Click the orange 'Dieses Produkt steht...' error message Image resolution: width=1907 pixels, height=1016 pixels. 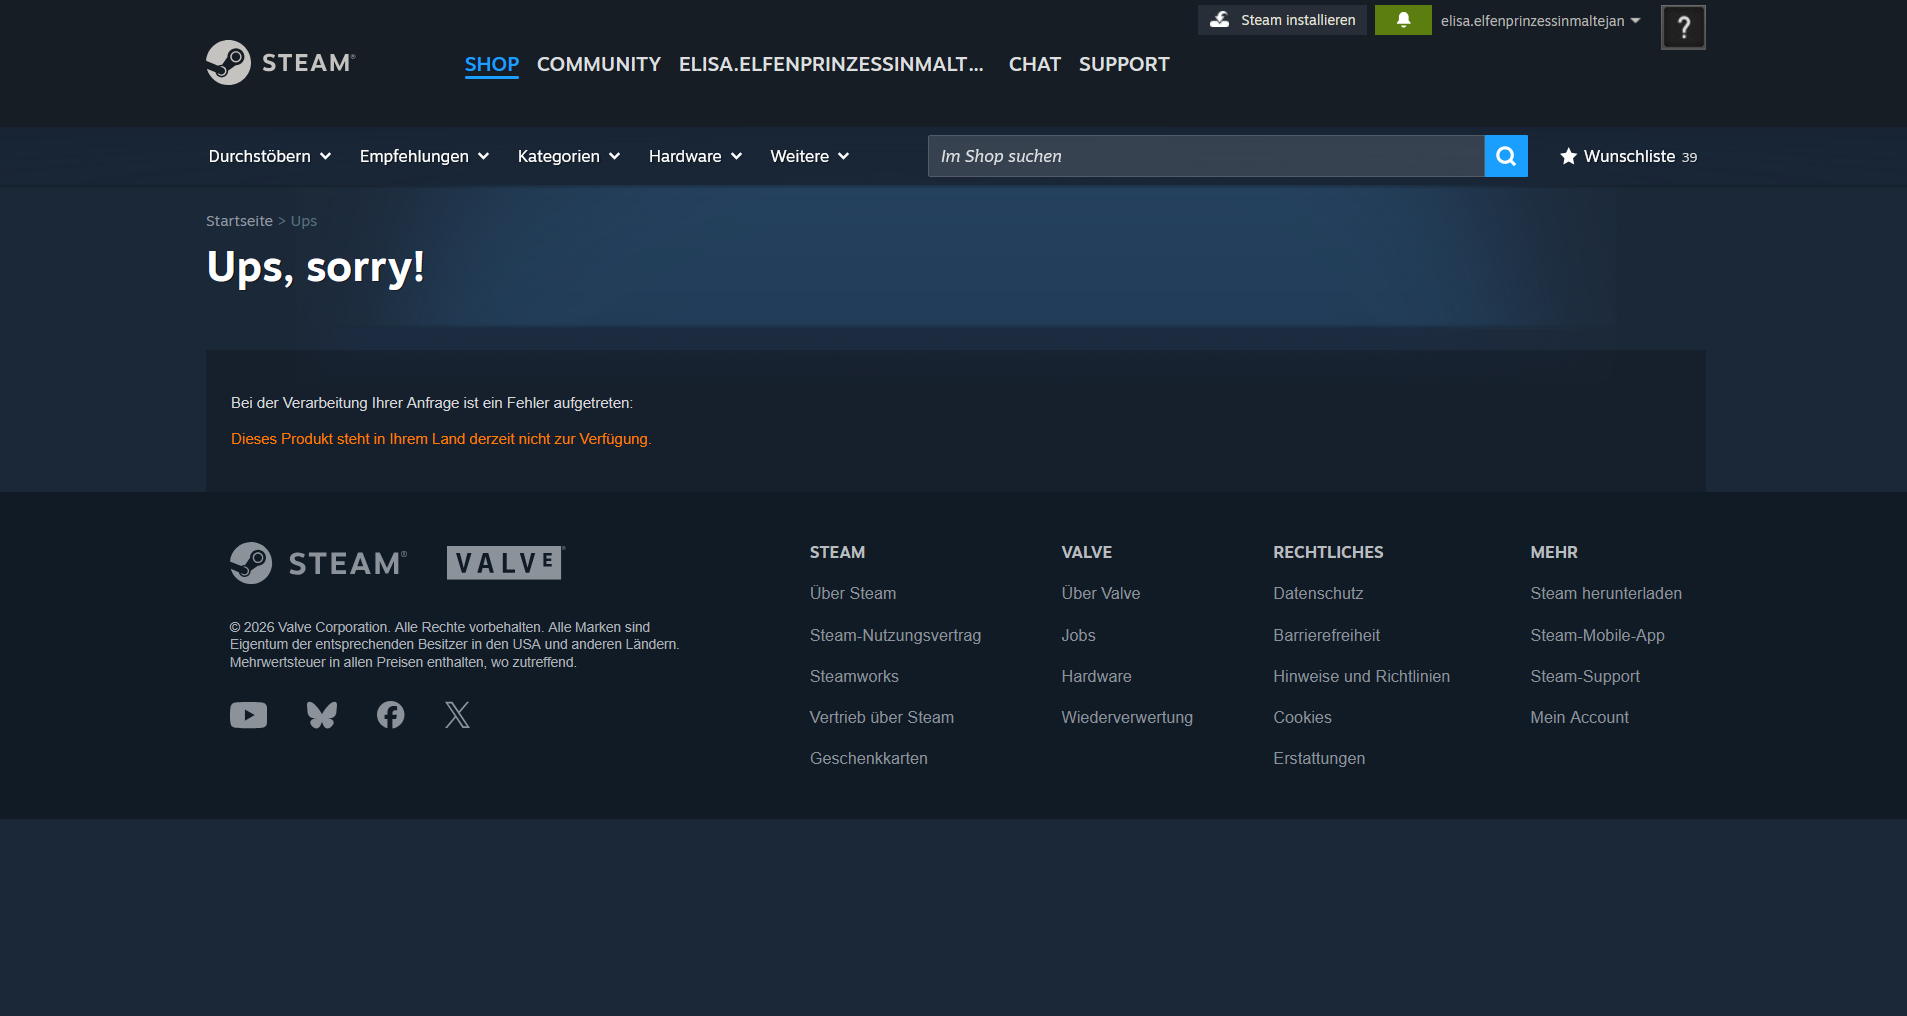tap(441, 439)
